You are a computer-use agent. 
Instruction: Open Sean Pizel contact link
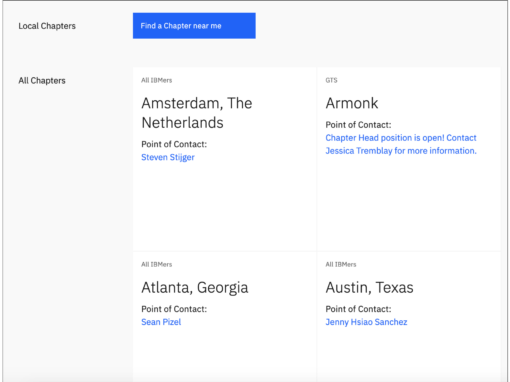(x=161, y=322)
